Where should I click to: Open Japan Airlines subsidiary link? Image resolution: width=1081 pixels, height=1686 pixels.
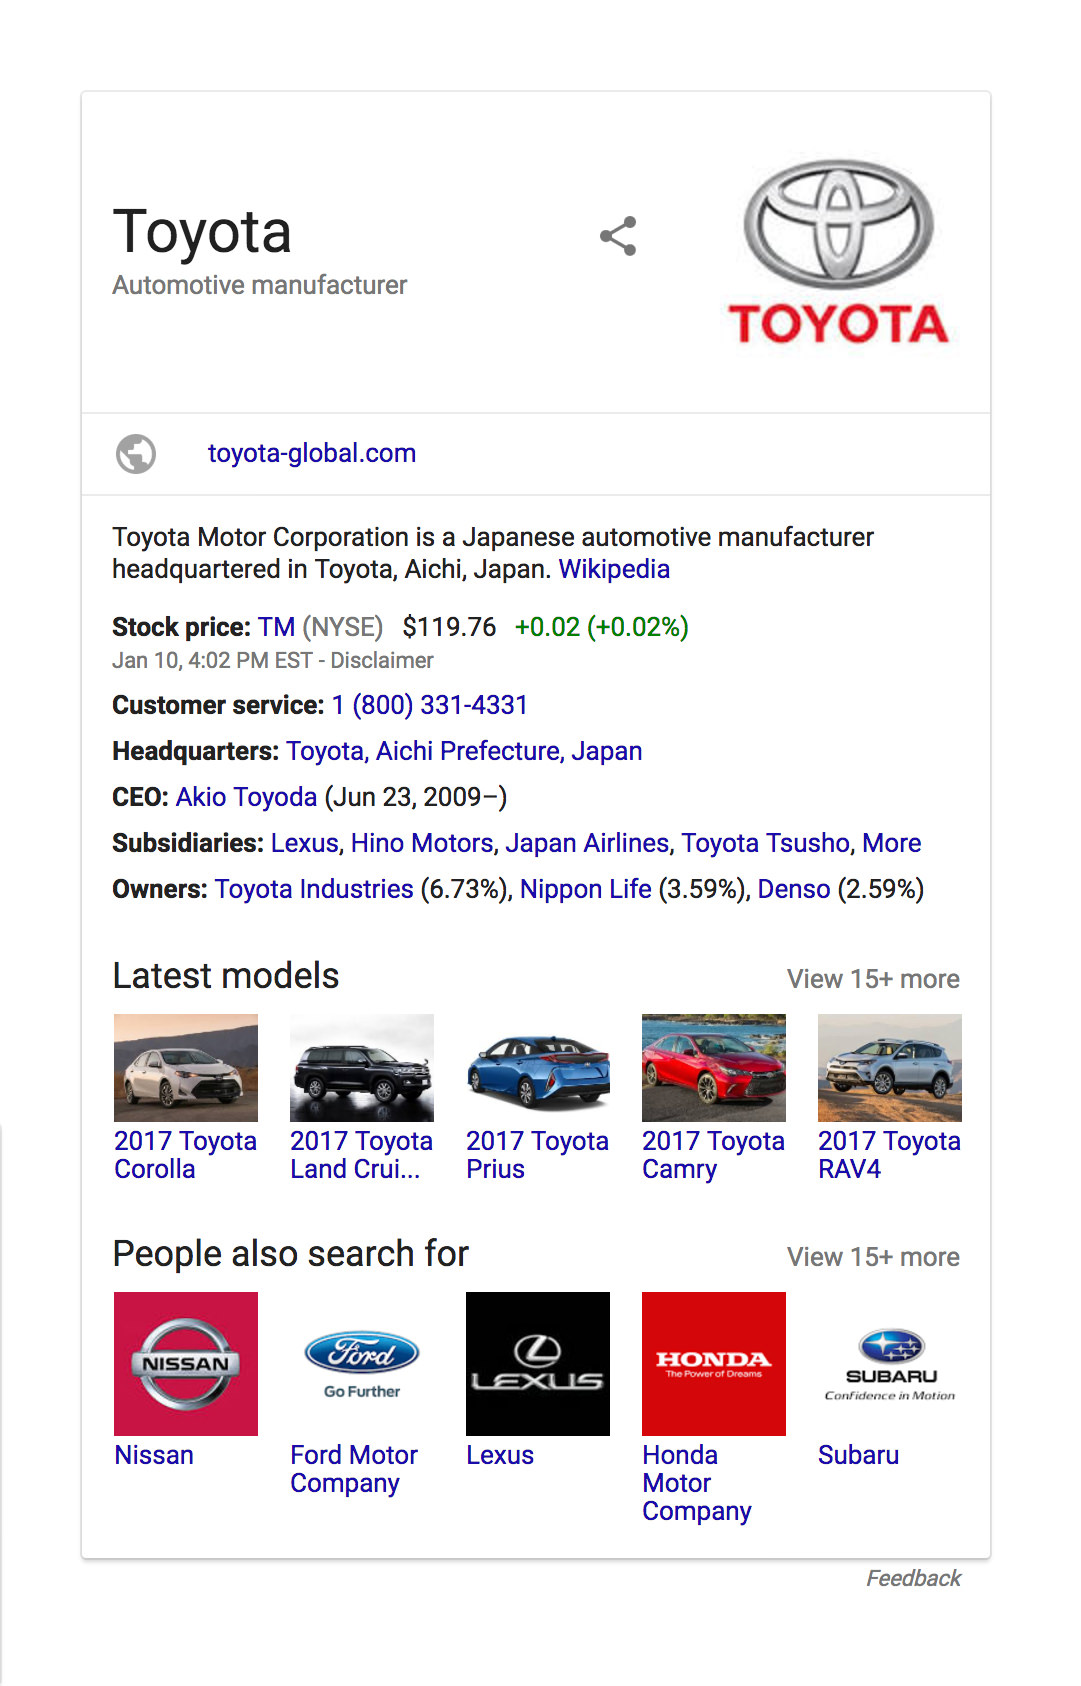(x=587, y=843)
